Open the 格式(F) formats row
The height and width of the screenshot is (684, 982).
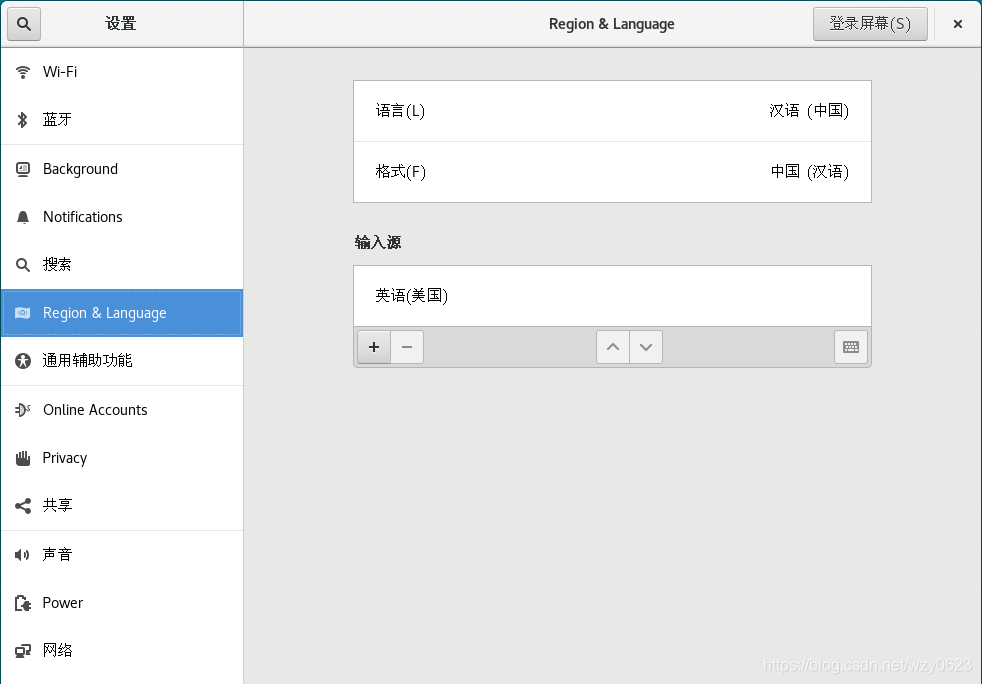point(612,172)
